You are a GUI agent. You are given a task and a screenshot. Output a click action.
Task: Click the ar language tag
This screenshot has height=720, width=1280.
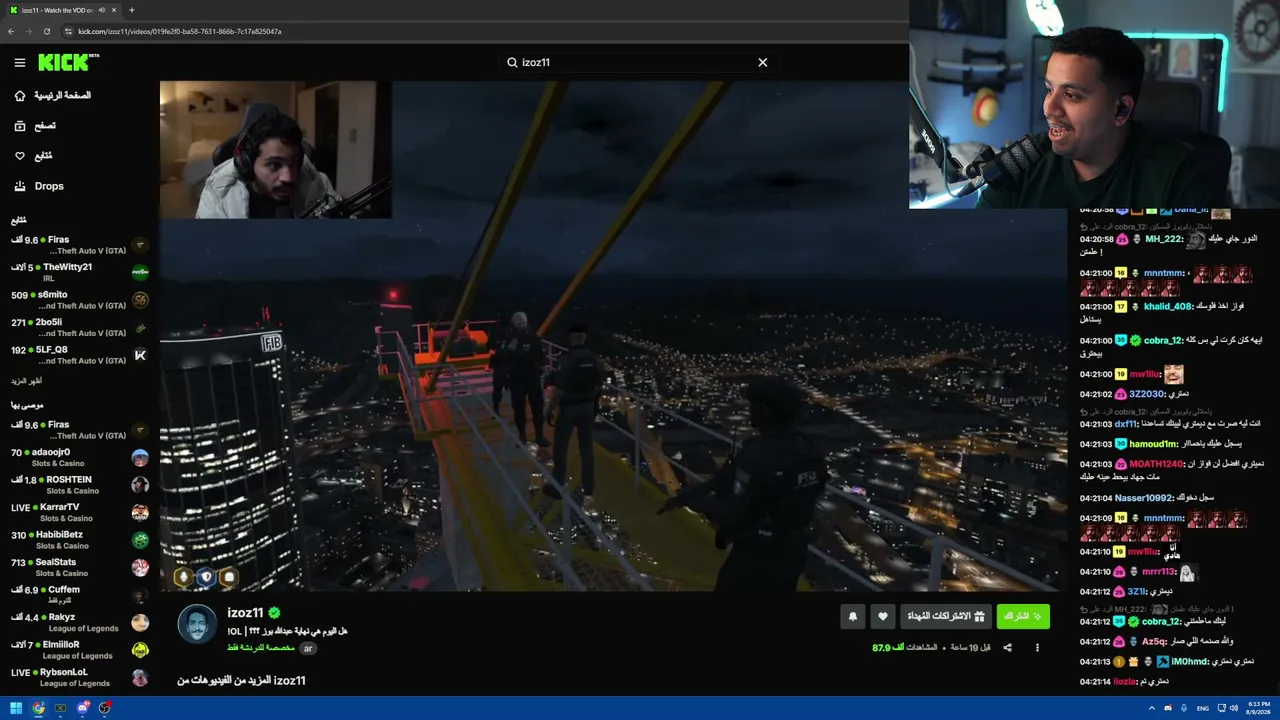click(308, 648)
